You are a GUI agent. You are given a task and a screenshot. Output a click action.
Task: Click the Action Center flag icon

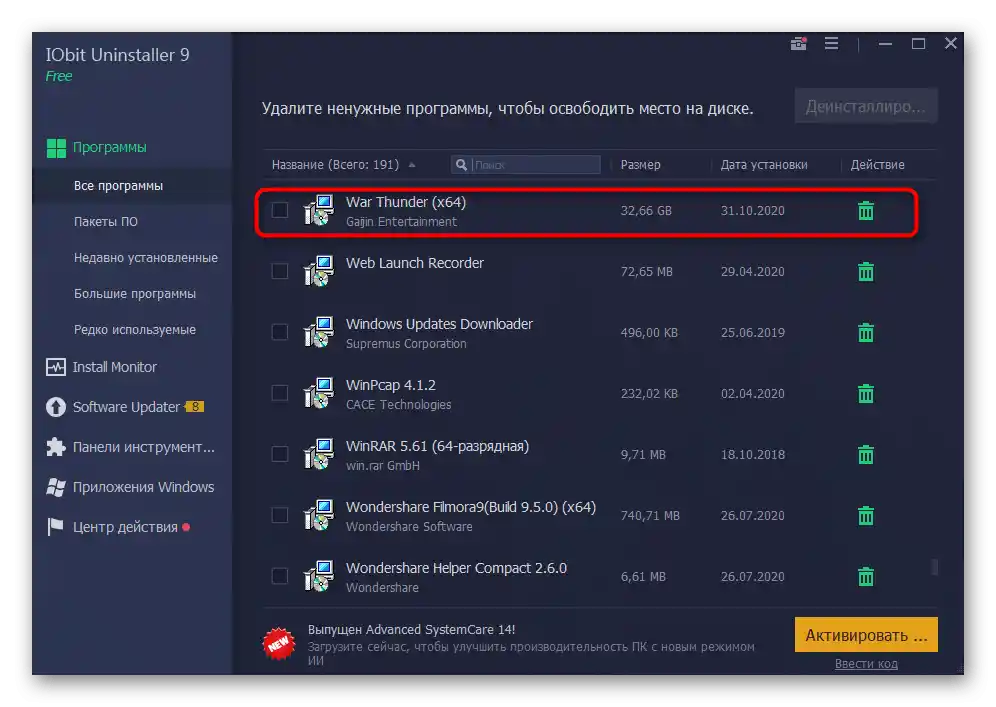[x=56, y=527]
